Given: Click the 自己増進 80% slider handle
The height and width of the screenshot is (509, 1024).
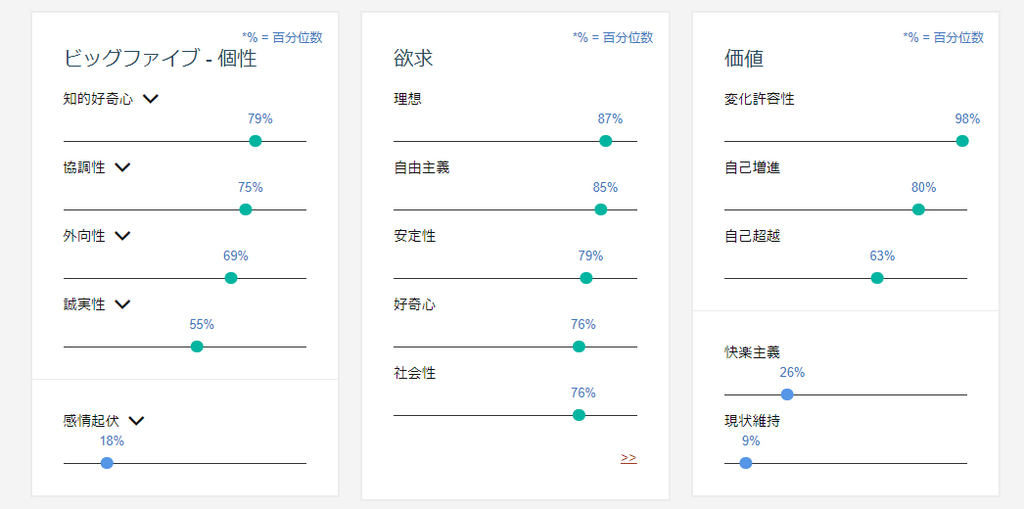Looking at the screenshot, I should coord(918,210).
